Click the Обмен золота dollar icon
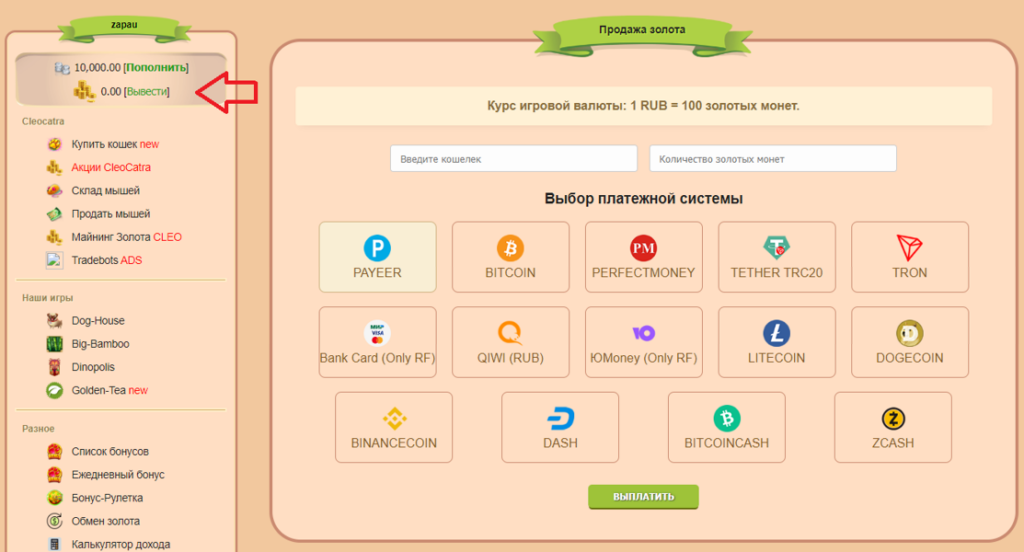Viewport: 1024px width, 552px height. tap(55, 521)
